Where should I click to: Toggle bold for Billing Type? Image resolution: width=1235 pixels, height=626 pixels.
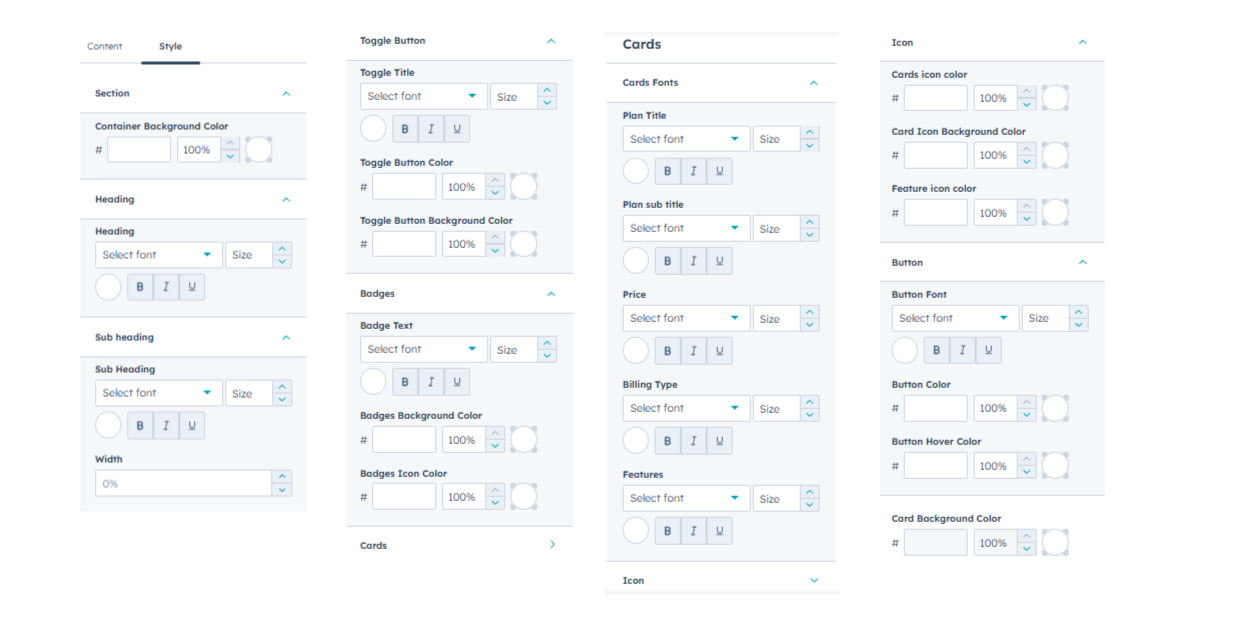(x=668, y=440)
